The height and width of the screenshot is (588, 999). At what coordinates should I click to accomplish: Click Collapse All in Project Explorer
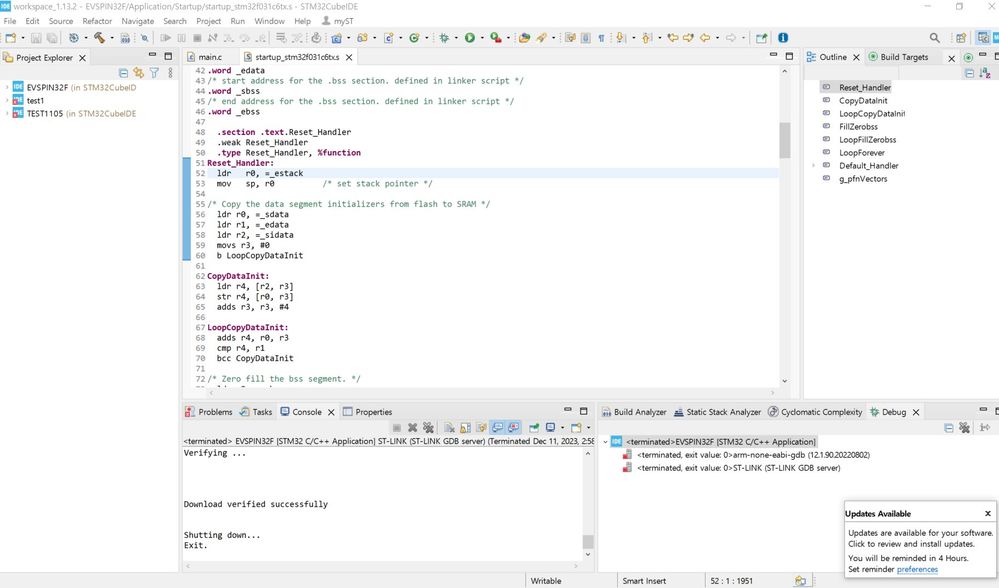(124, 73)
